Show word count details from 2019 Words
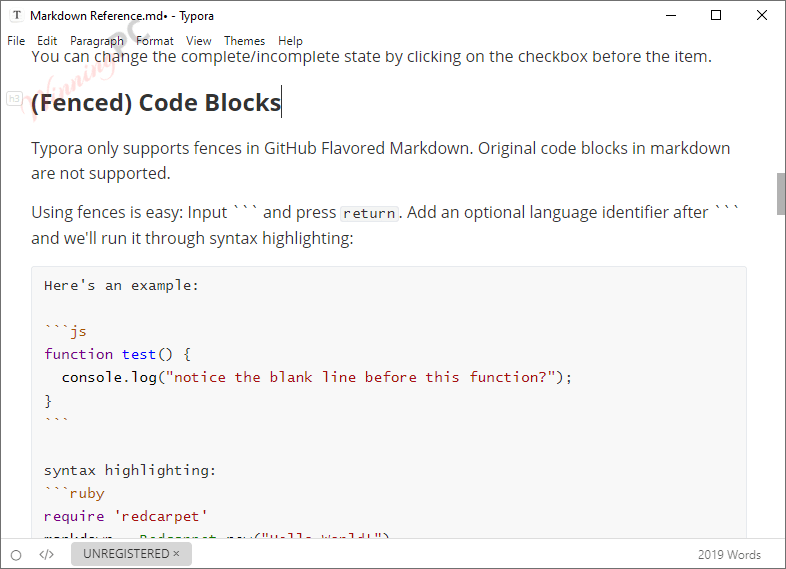 coord(729,555)
